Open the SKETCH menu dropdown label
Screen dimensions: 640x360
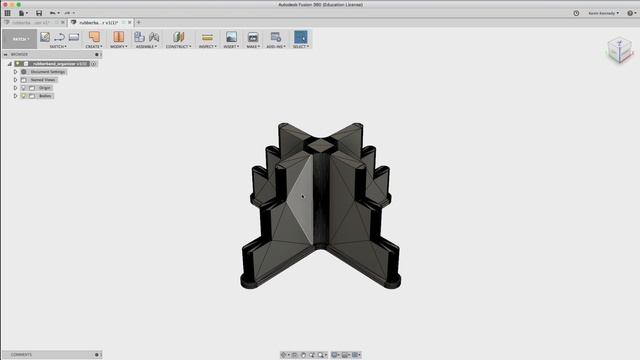pos(58,47)
